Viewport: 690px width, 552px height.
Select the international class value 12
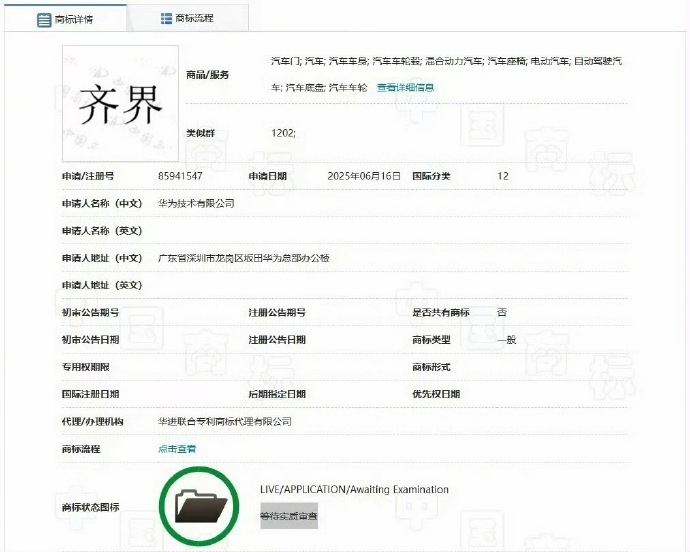[x=503, y=176]
